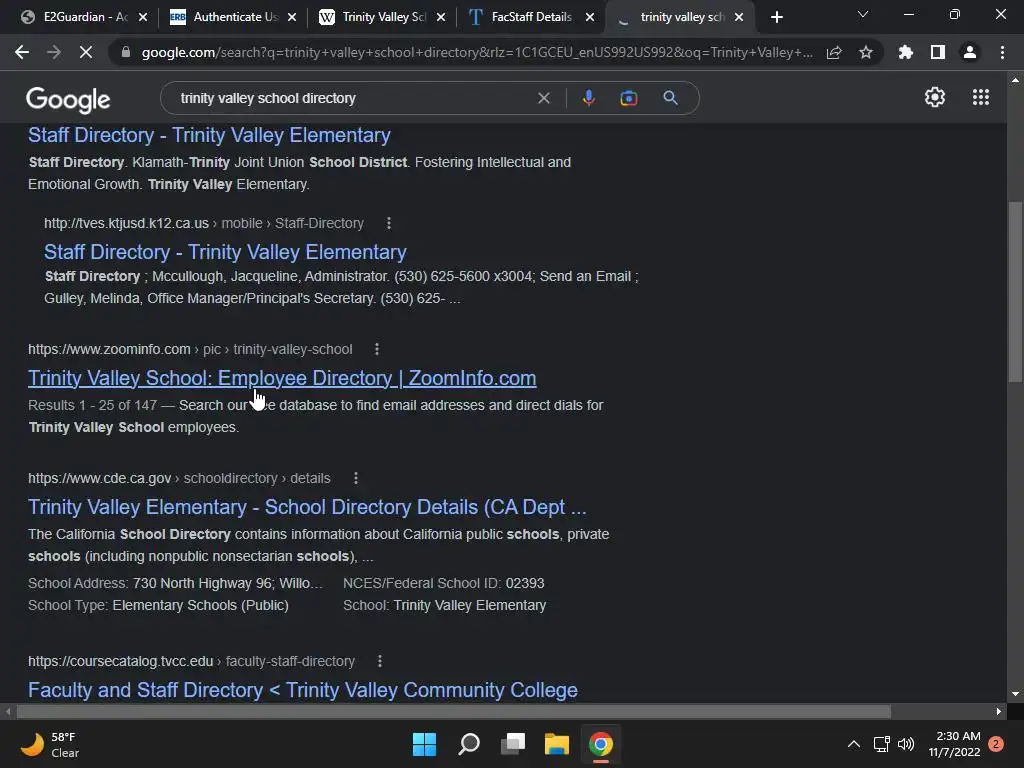Image resolution: width=1024 pixels, height=768 pixels.
Task: Open the Chrome three-dot menu
Action: 1002,52
